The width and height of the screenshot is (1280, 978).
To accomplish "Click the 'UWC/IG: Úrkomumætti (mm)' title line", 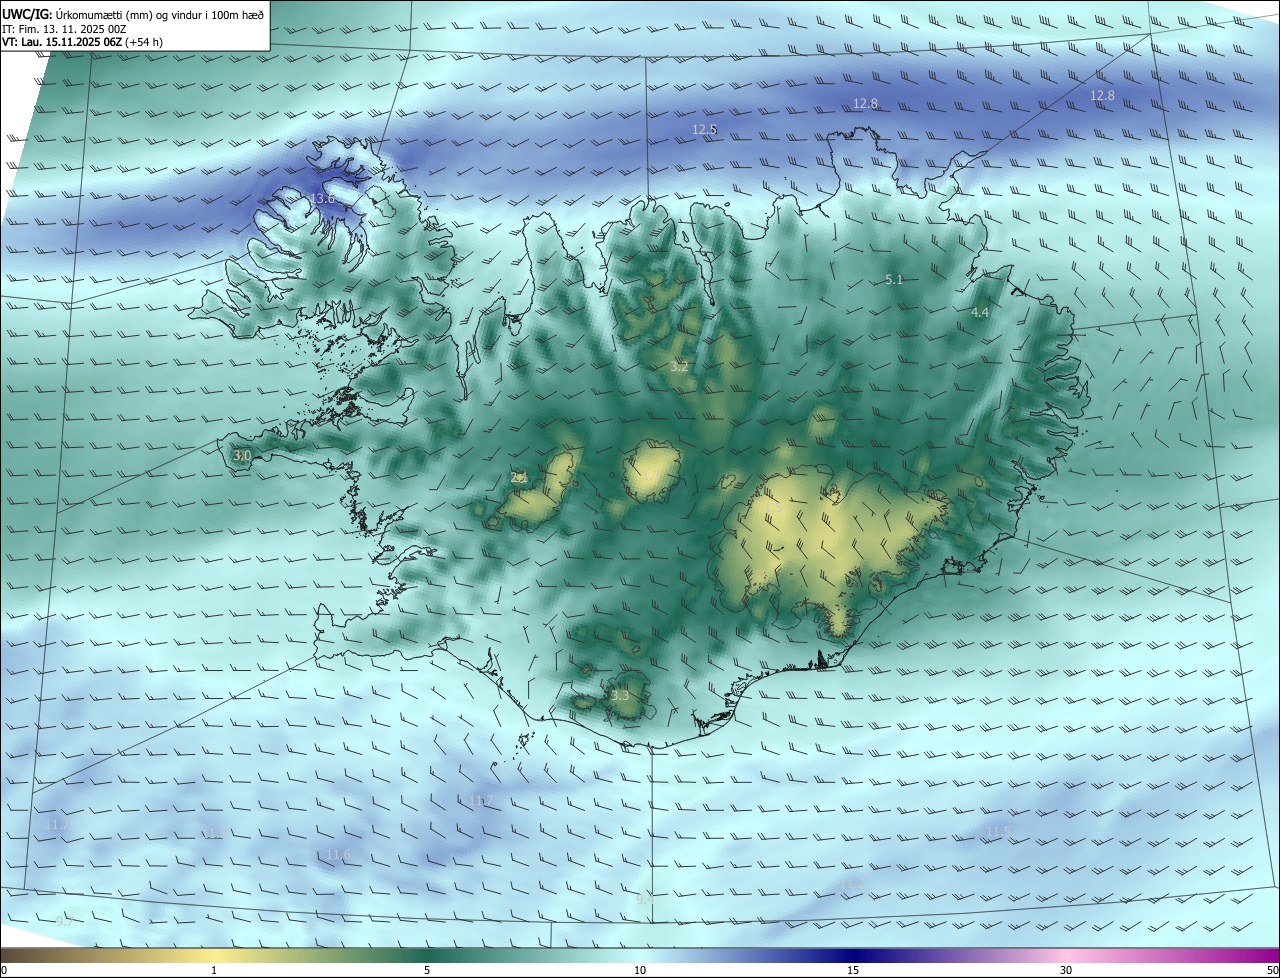I will (x=133, y=14).
